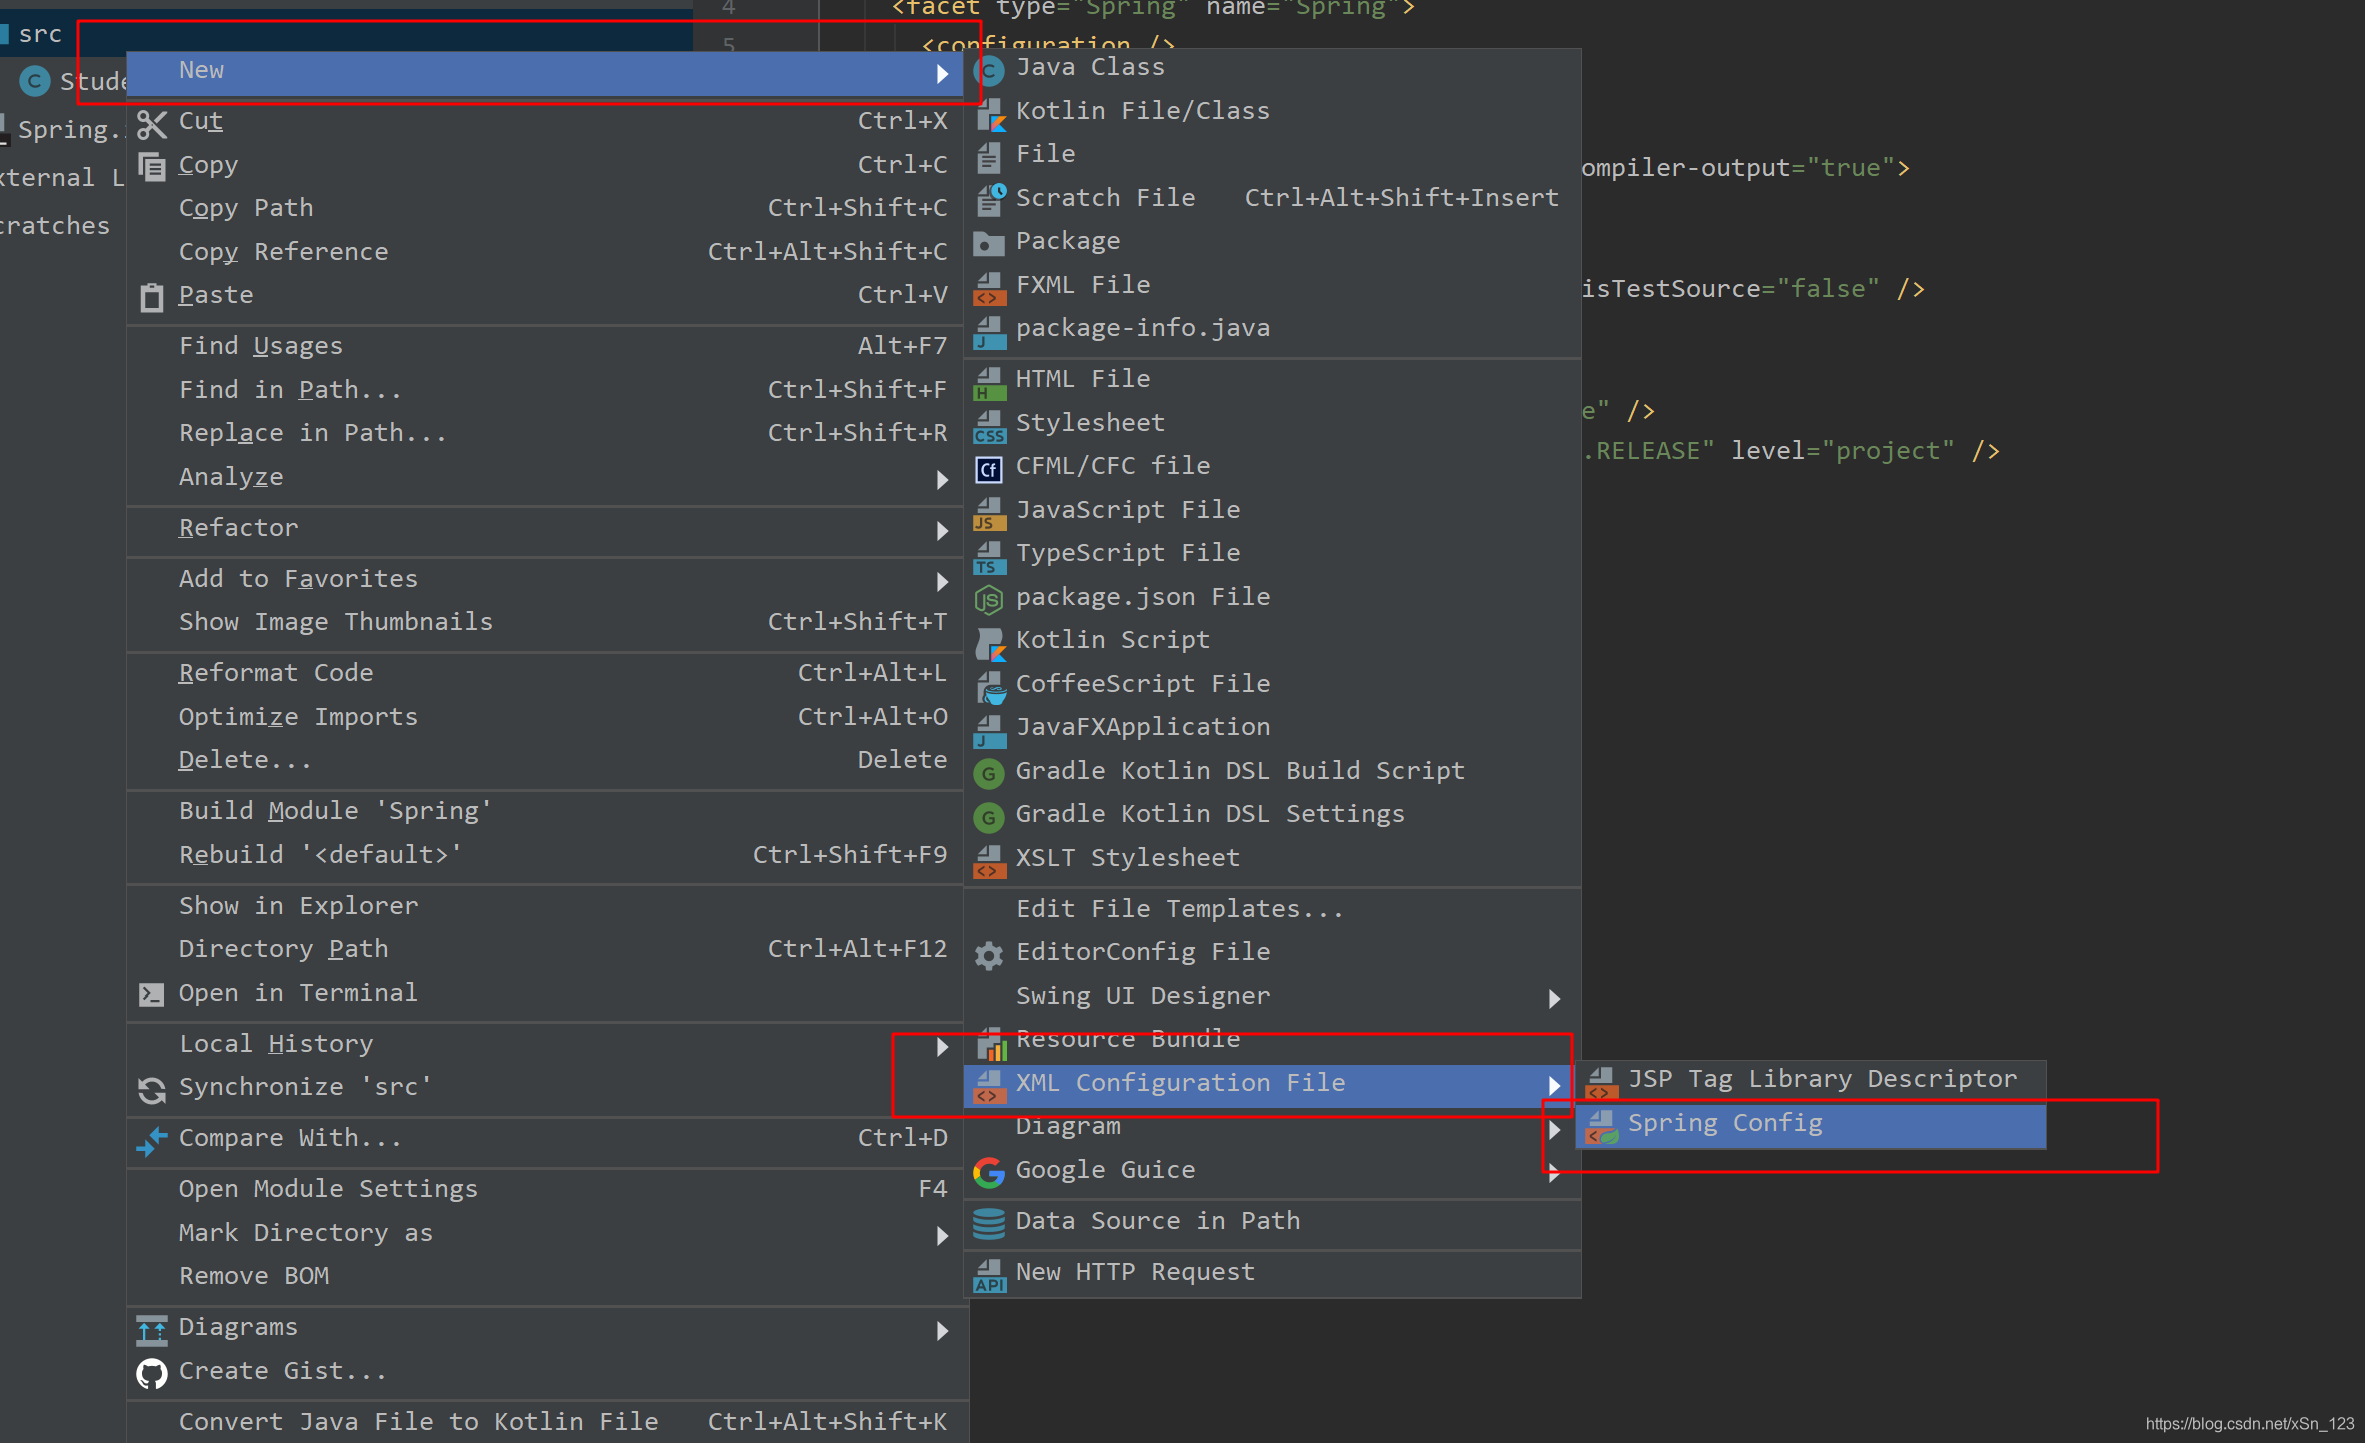The width and height of the screenshot is (2365, 1443).
Task: Click the Scratch File icon
Action: point(990,199)
